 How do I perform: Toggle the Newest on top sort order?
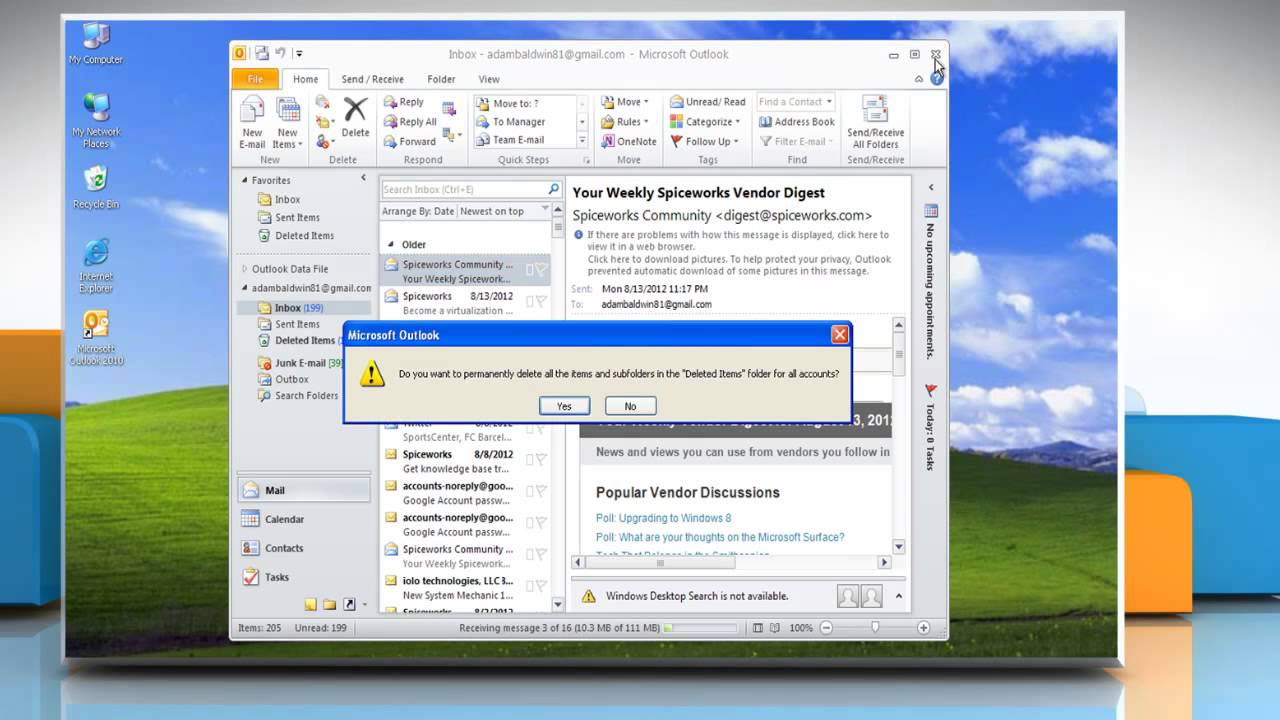[x=492, y=211]
